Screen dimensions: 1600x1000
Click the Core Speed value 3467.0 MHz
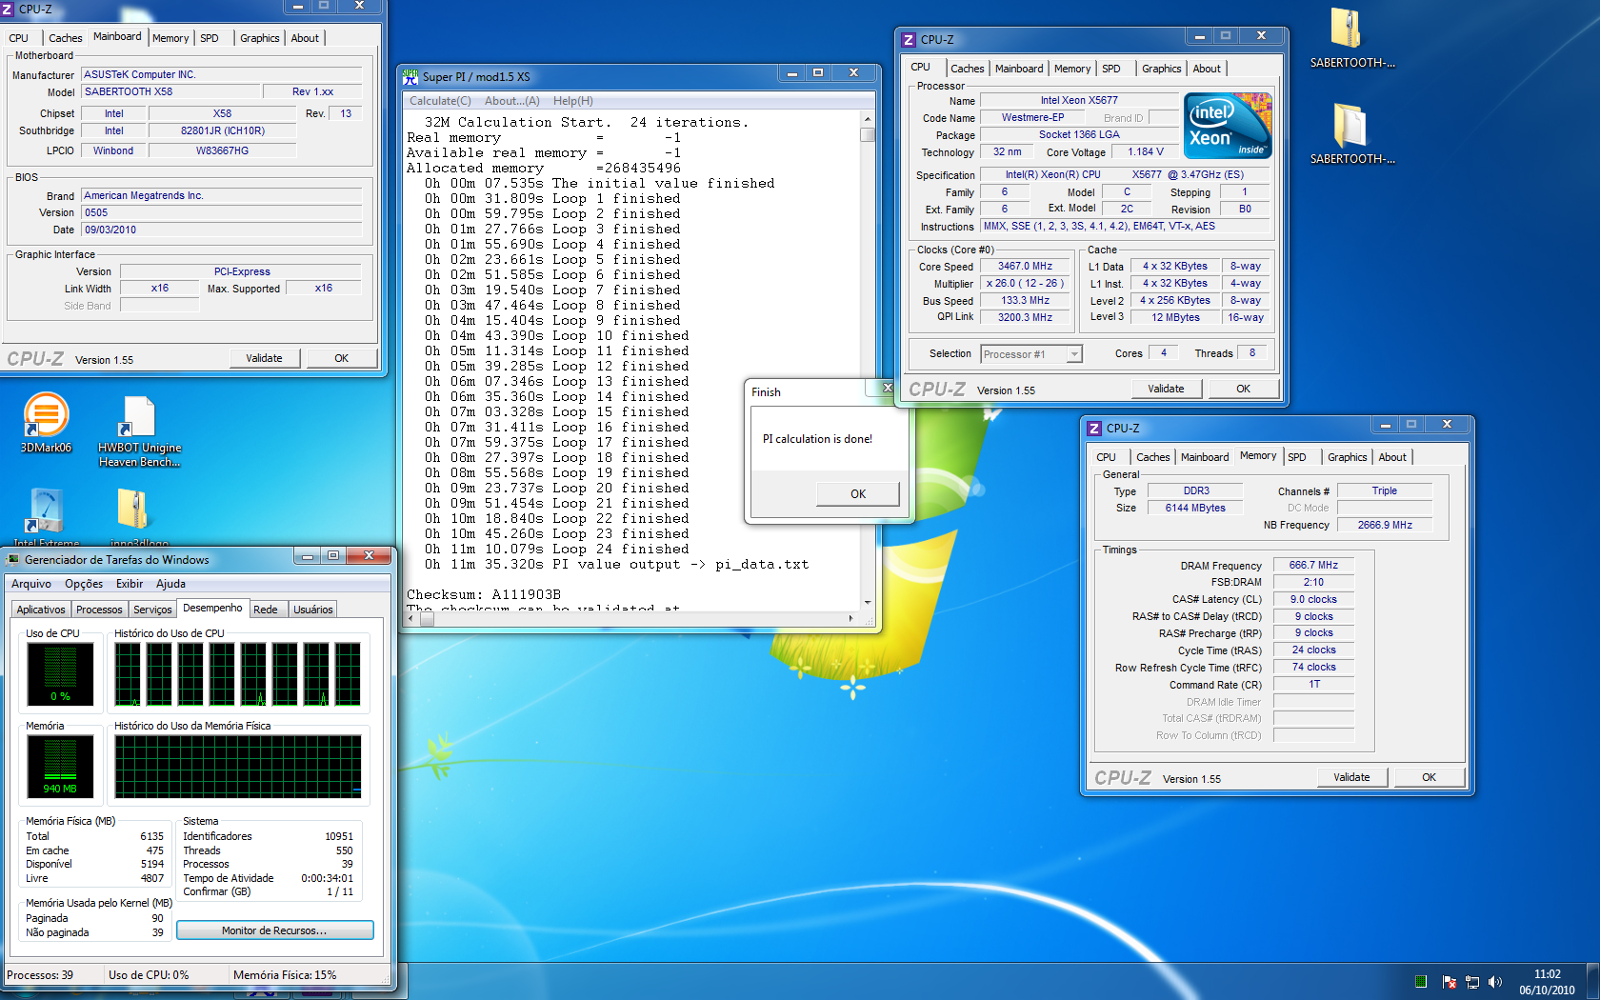coord(1025,267)
